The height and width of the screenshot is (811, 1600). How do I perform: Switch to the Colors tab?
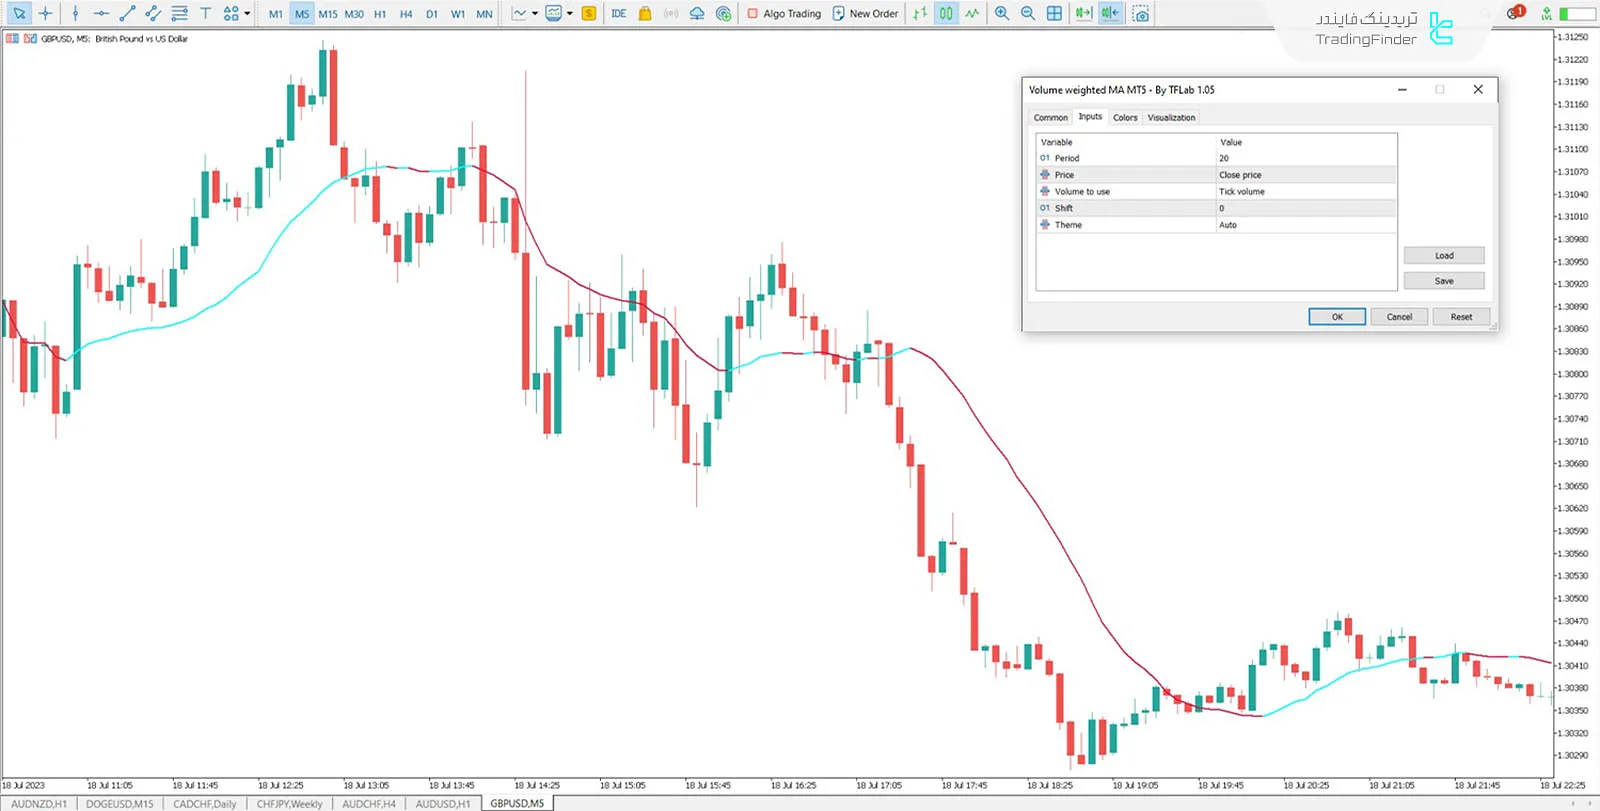click(1125, 118)
